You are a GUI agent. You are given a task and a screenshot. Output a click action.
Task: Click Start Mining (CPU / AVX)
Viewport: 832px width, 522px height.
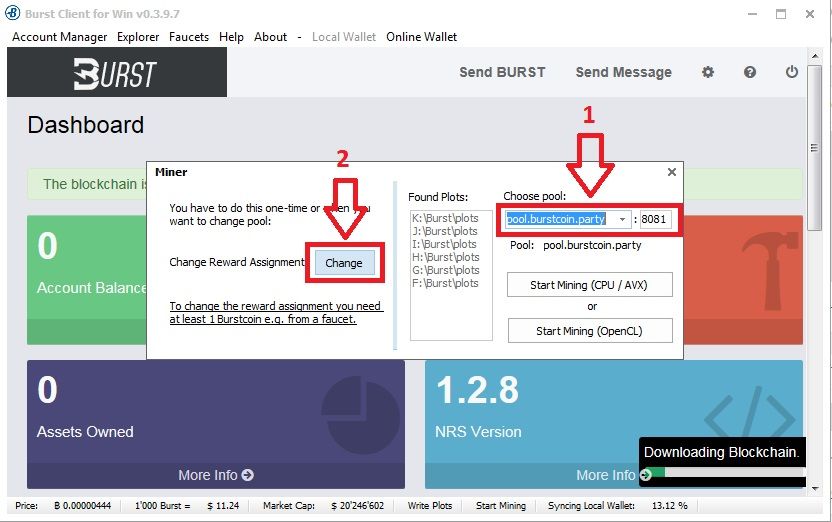tap(590, 285)
